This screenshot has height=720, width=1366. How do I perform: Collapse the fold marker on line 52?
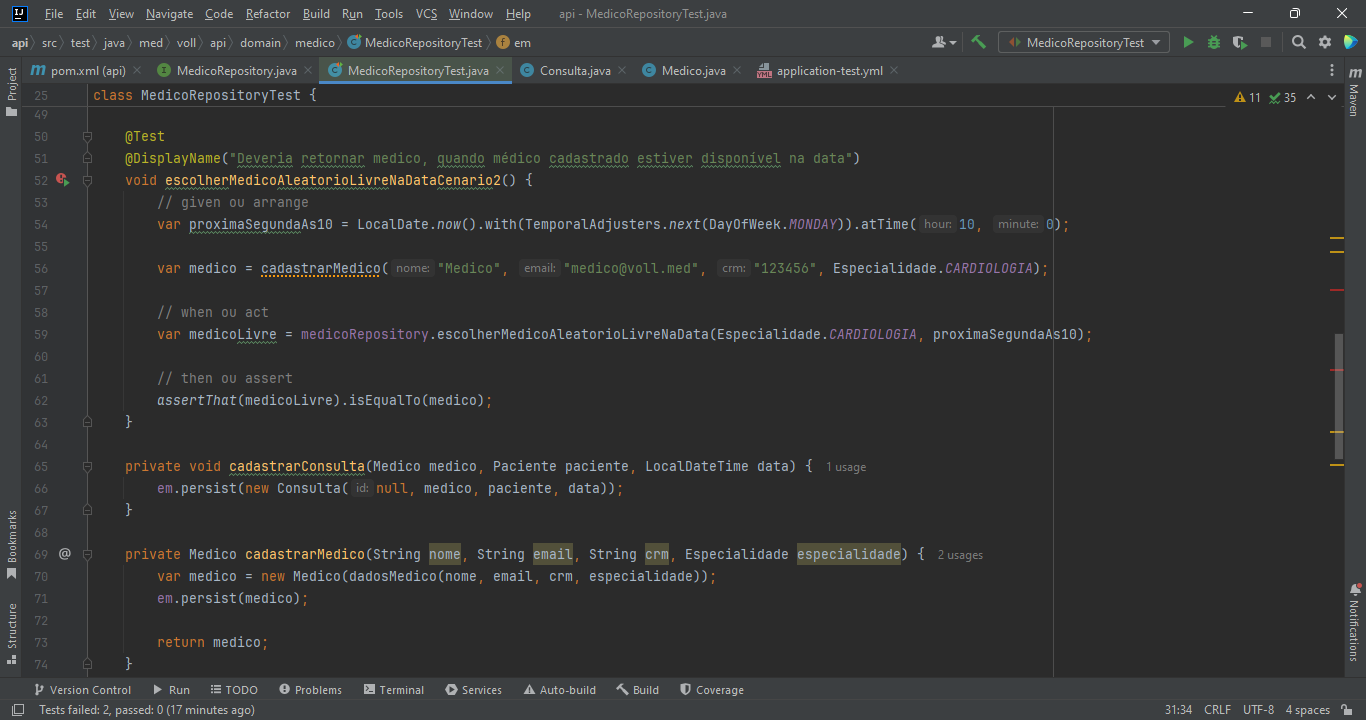tap(88, 180)
